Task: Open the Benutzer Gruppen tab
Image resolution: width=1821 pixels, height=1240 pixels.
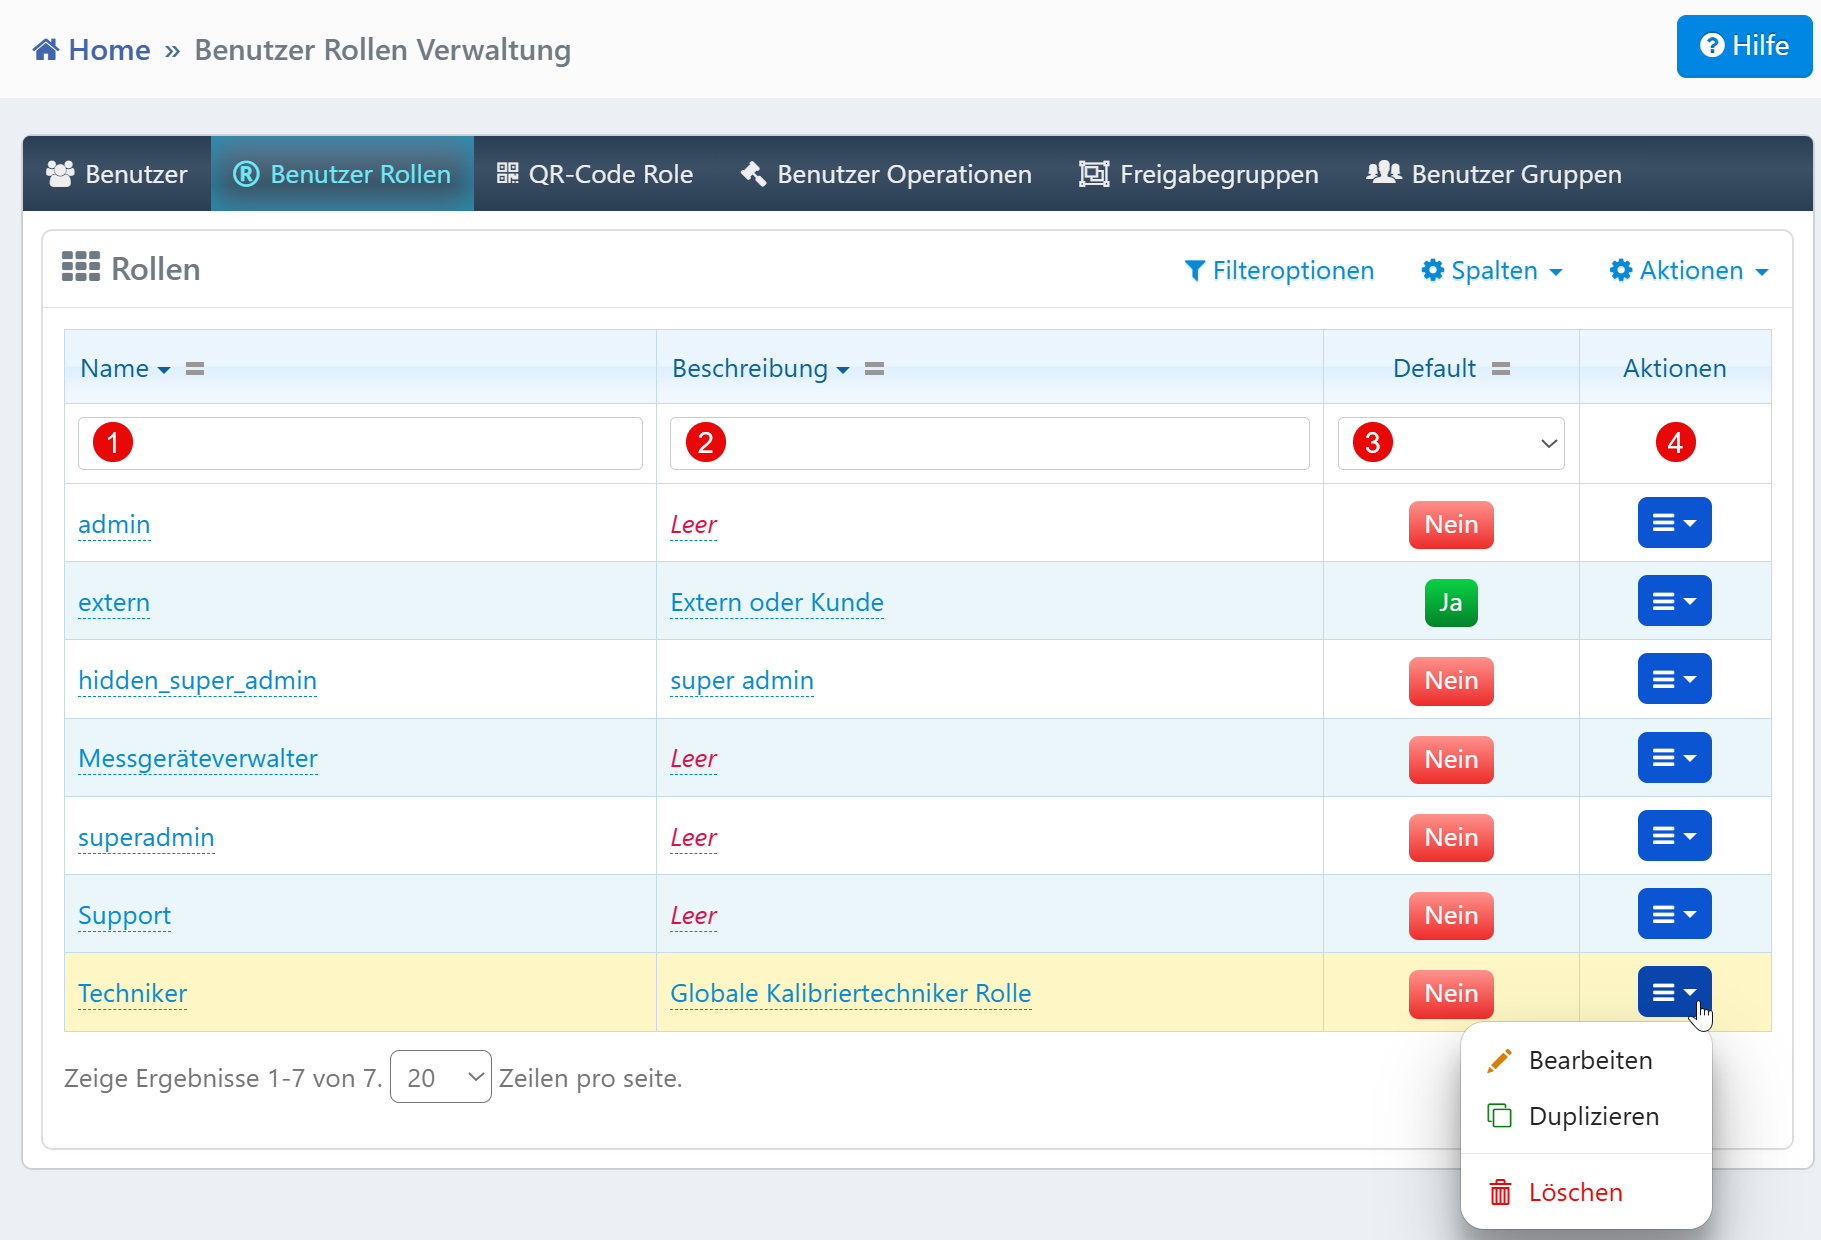Action: click(1494, 174)
